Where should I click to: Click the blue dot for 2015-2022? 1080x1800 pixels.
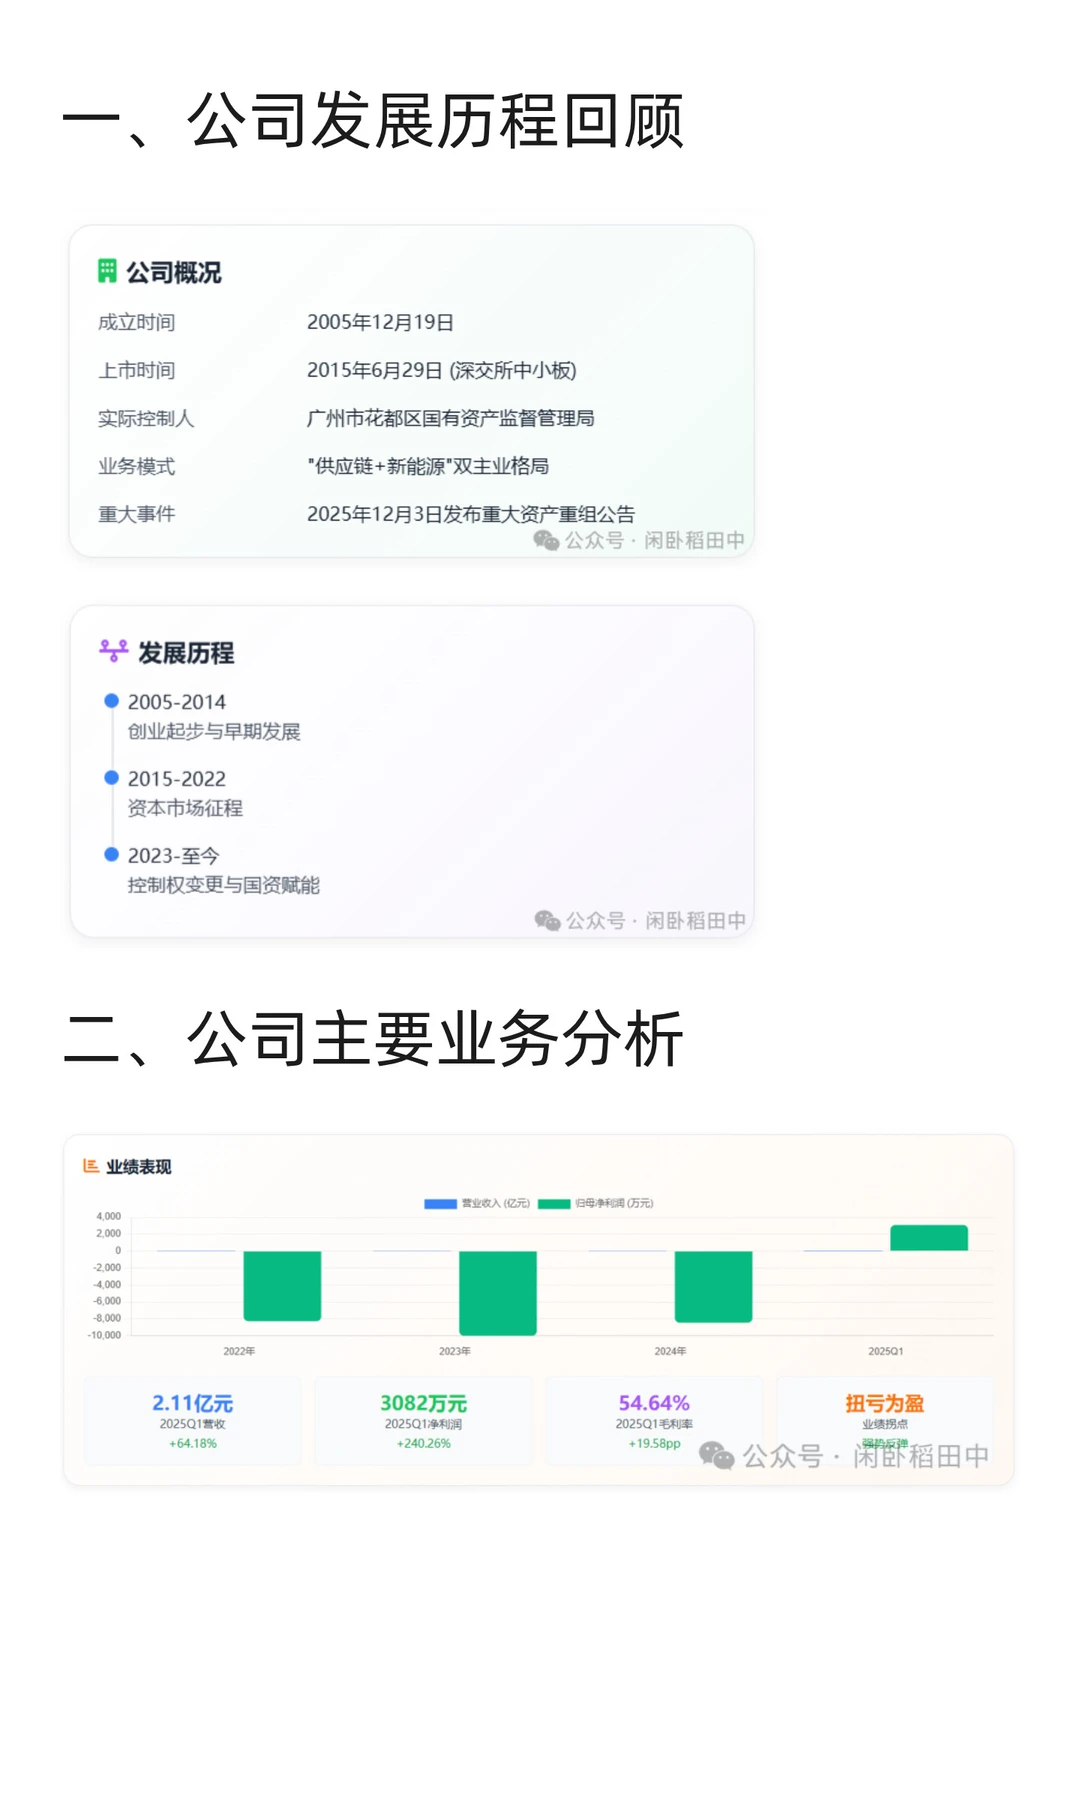112,778
